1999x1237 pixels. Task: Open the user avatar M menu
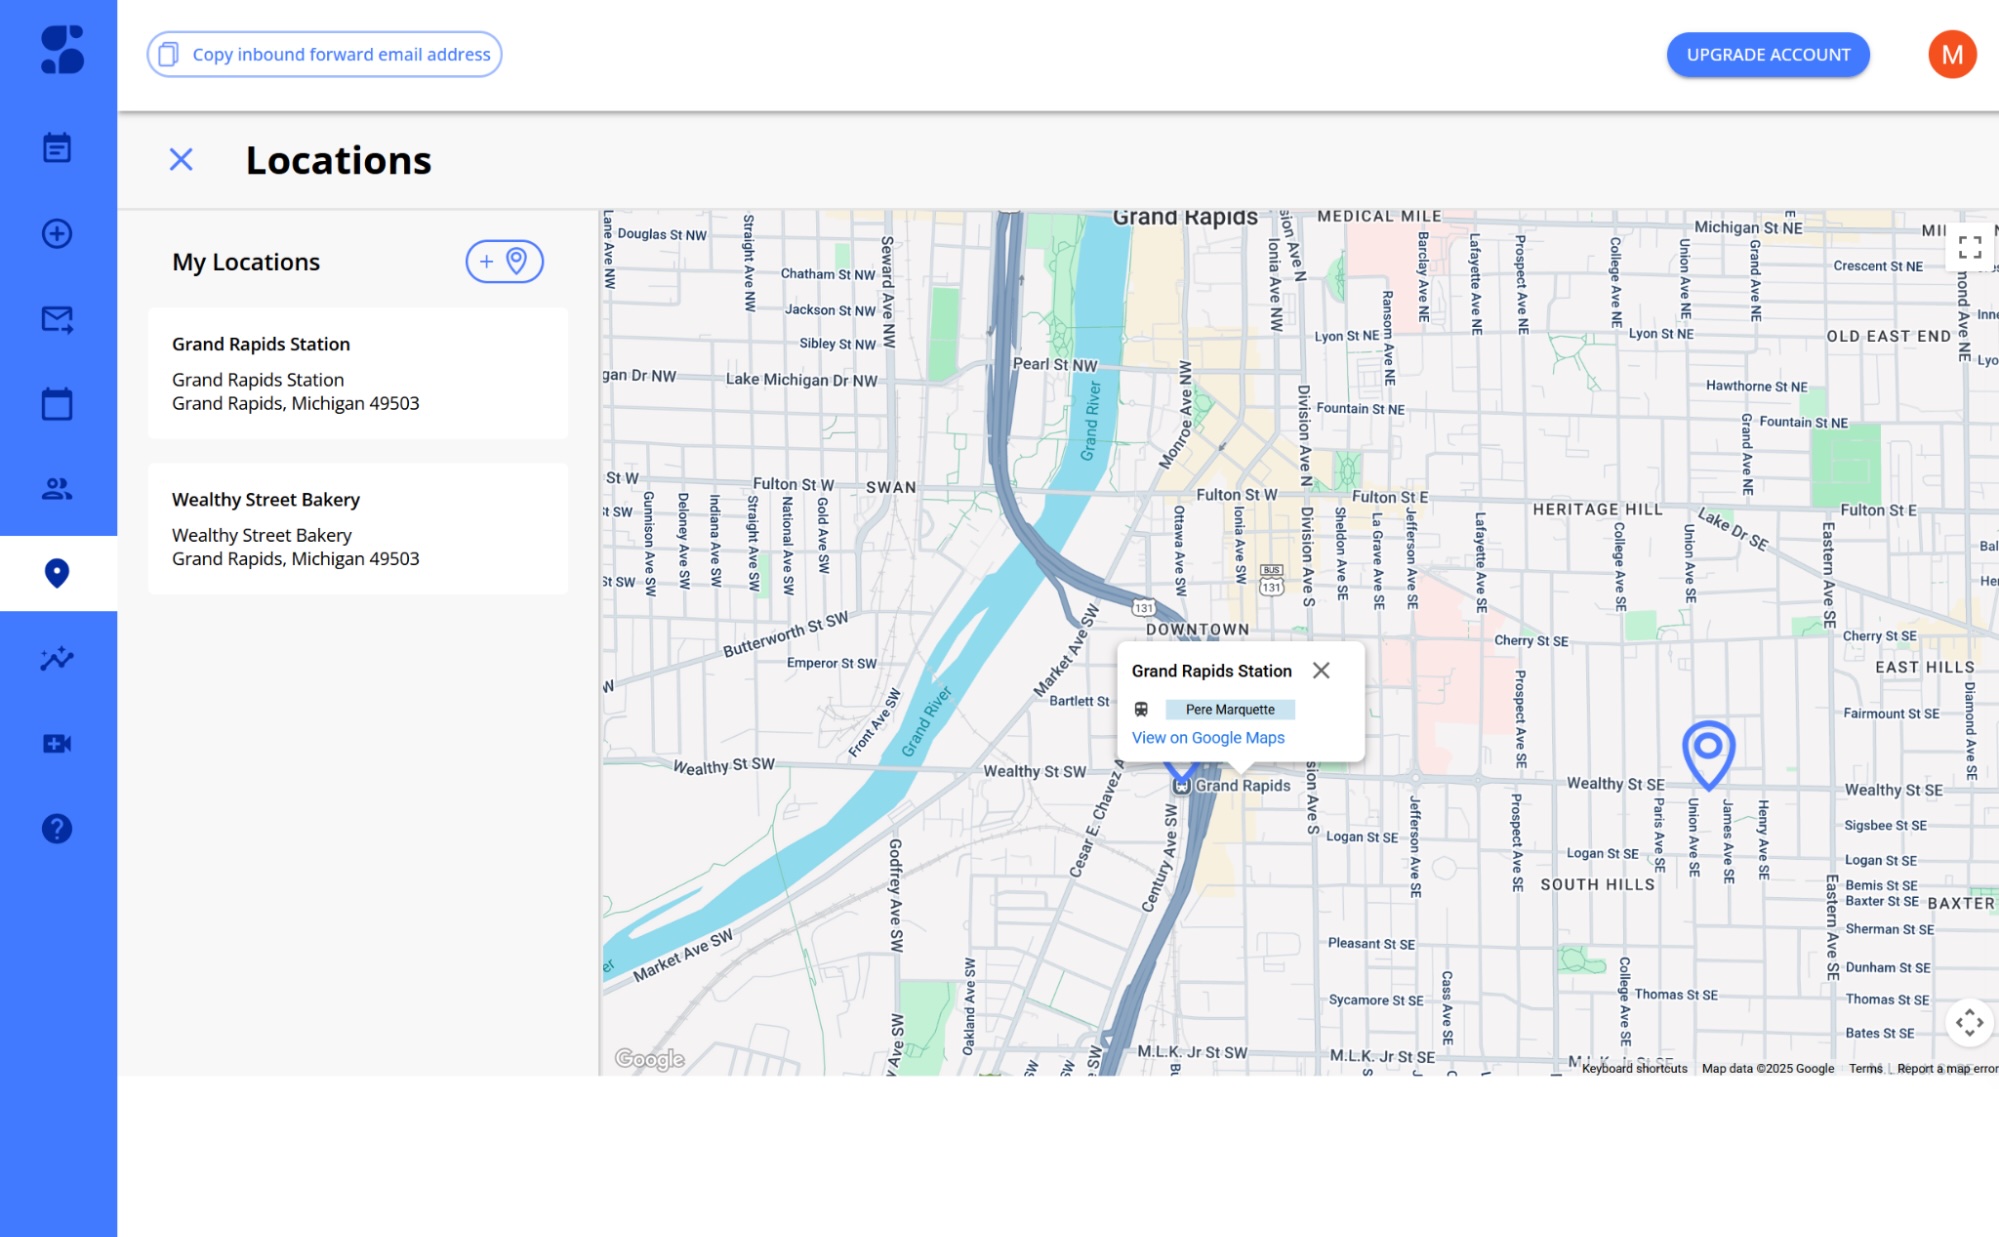tap(1951, 54)
